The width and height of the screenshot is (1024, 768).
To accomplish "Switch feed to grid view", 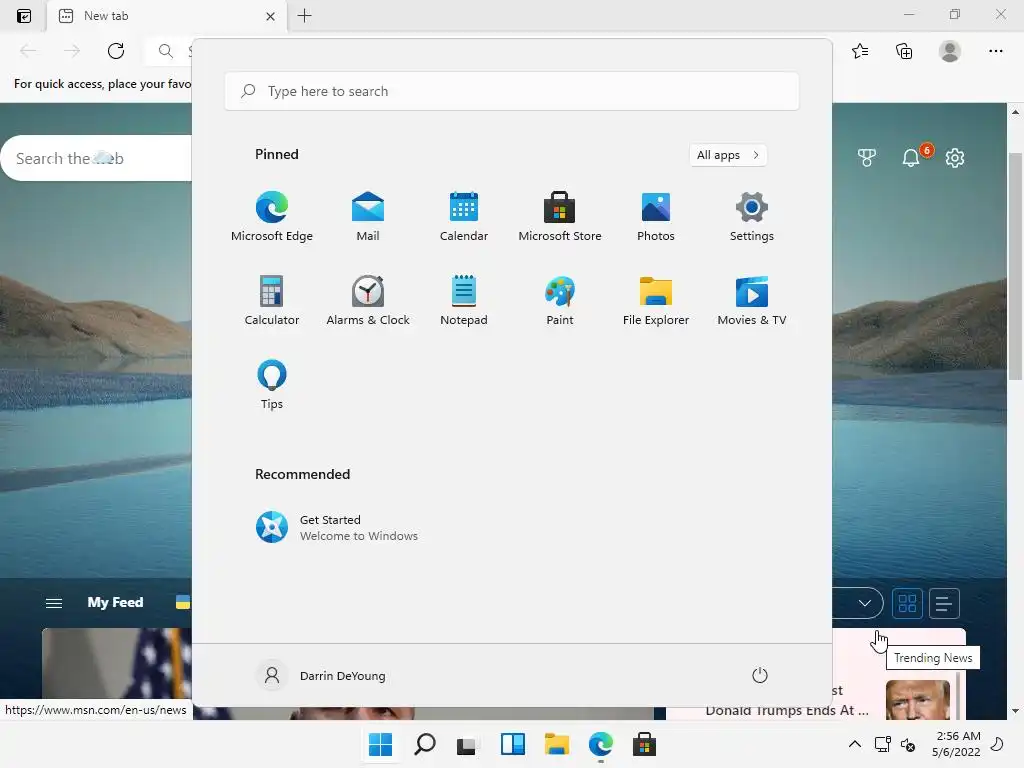I will point(907,603).
